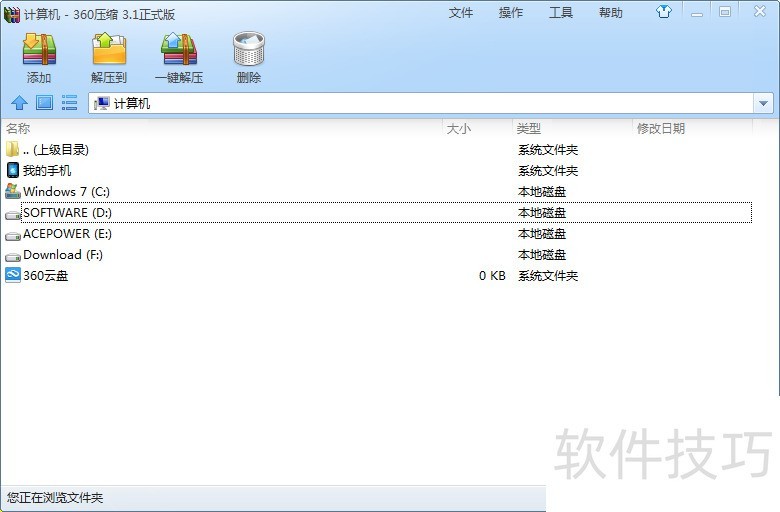The height and width of the screenshot is (512, 780).
Task: Select the .. (上级目录) entry
Action: coord(56,149)
